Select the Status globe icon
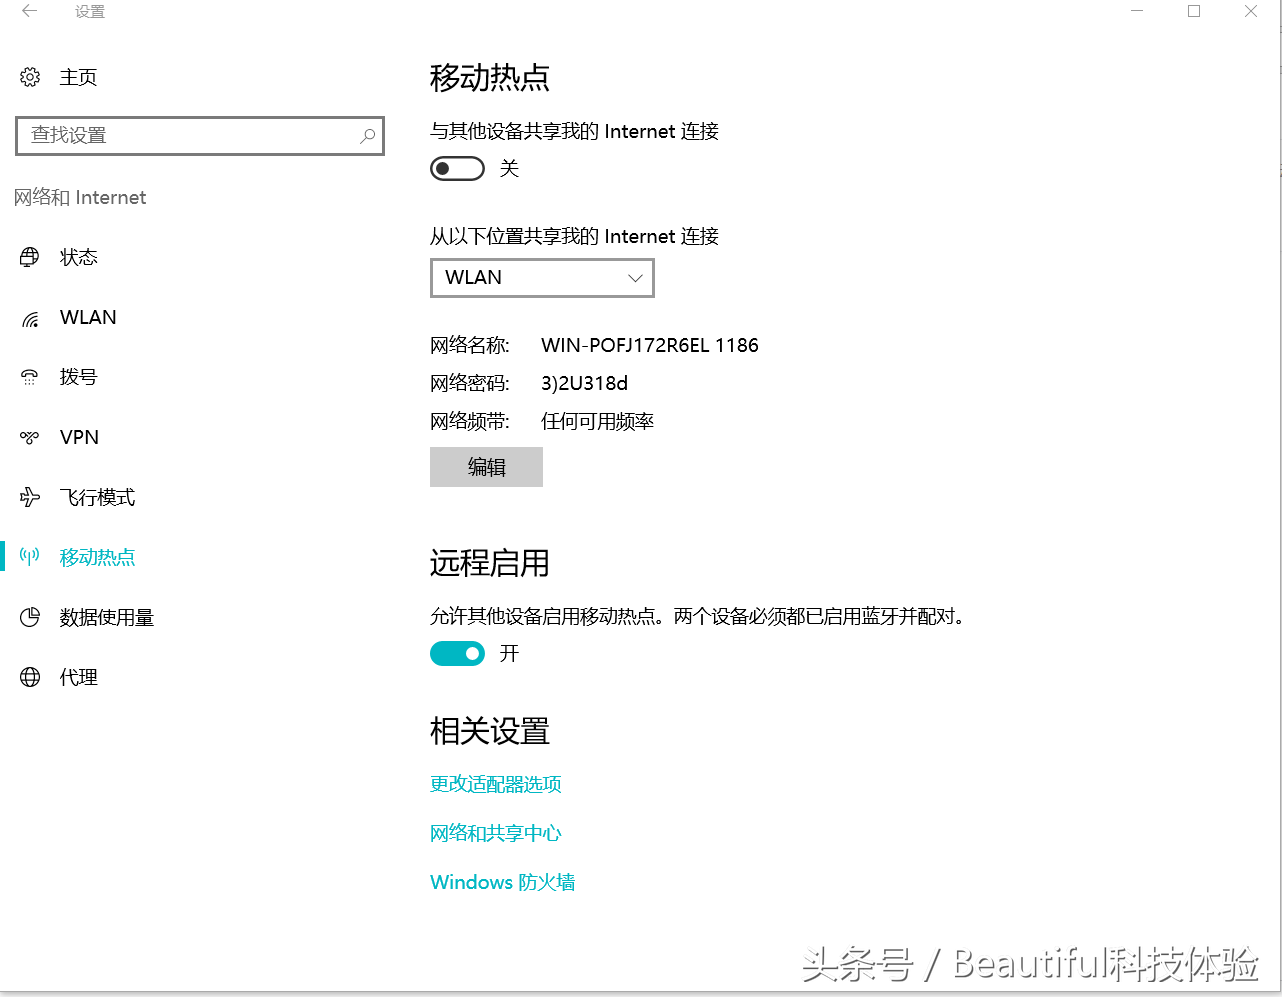The width and height of the screenshot is (1282, 997). coord(30,257)
